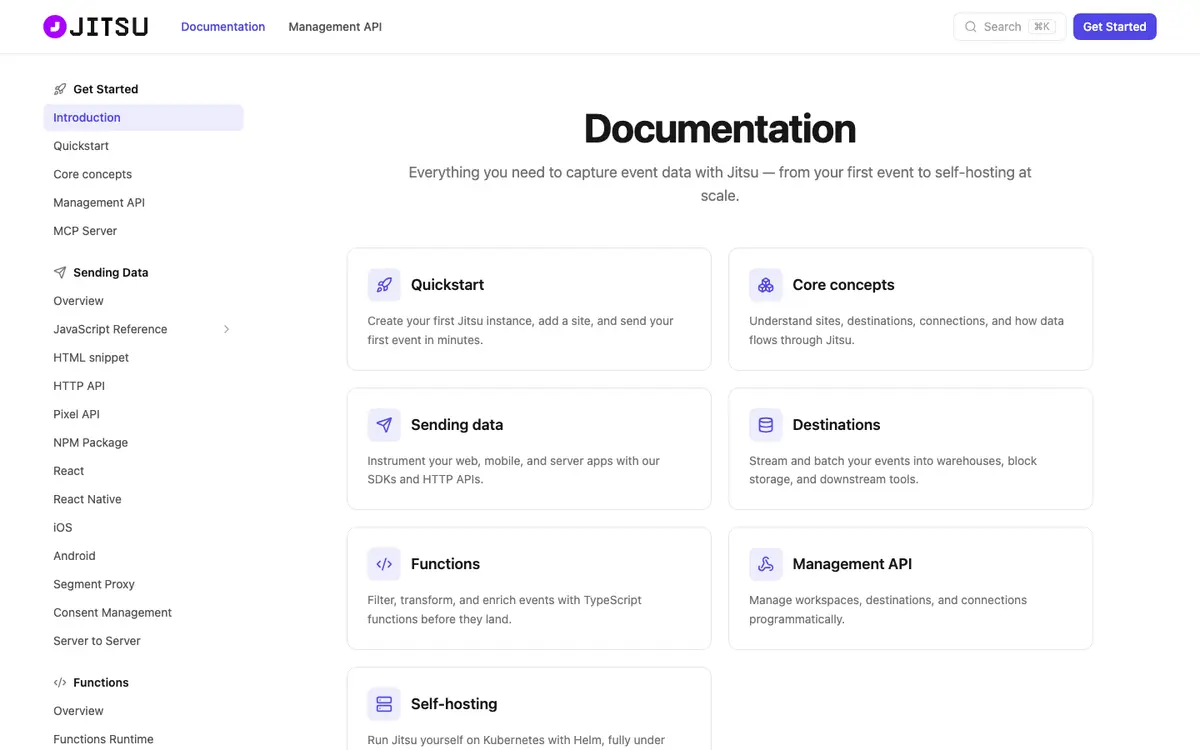The height and width of the screenshot is (750, 1200).
Task: Click the Sending Data section heading
Action: pyautogui.click(x=110, y=272)
